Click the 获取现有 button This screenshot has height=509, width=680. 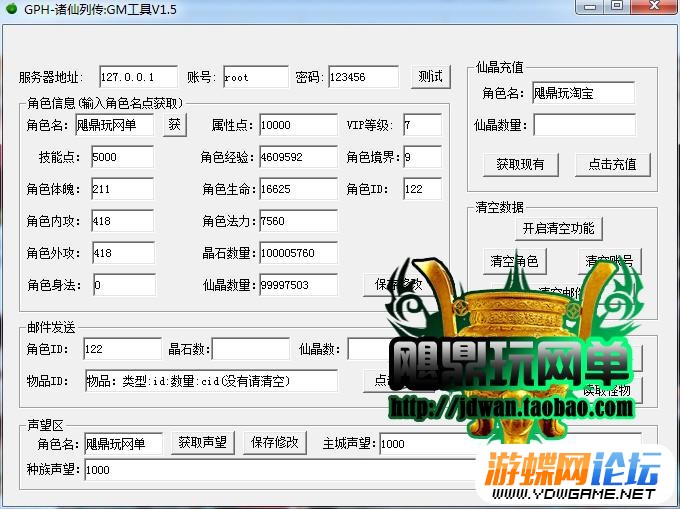520,165
